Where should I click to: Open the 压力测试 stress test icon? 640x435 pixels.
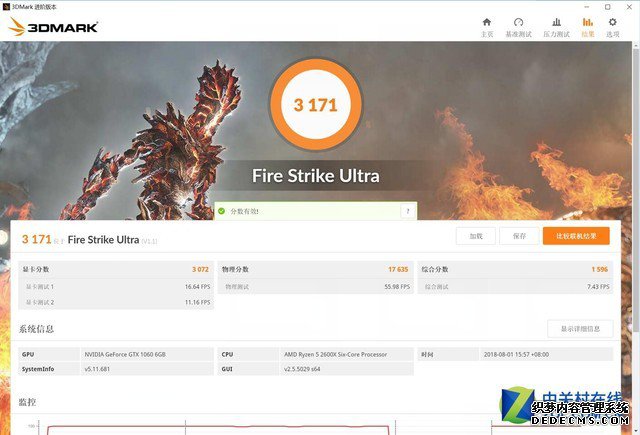(556, 22)
